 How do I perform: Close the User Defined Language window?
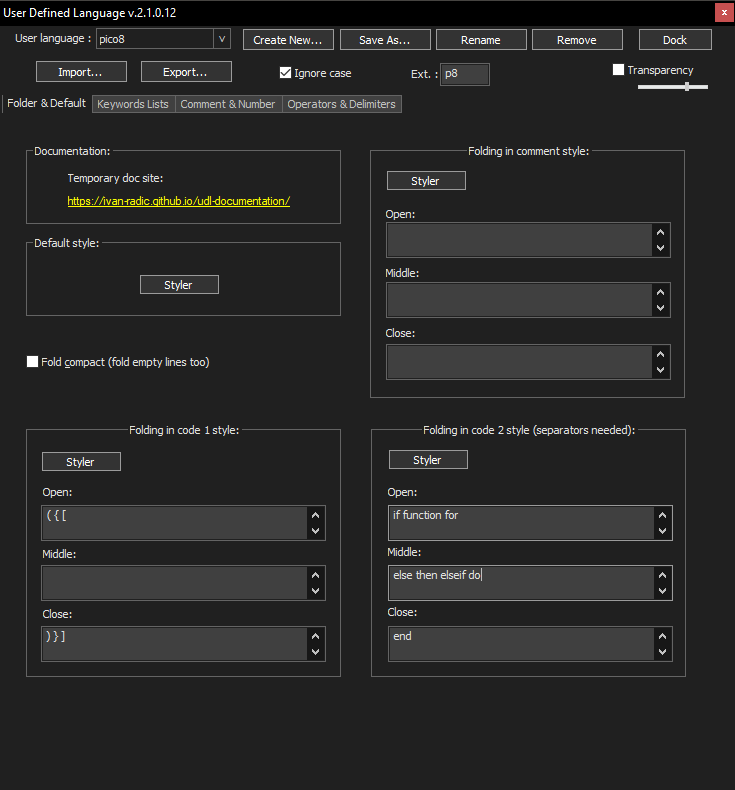tap(724, 13)
